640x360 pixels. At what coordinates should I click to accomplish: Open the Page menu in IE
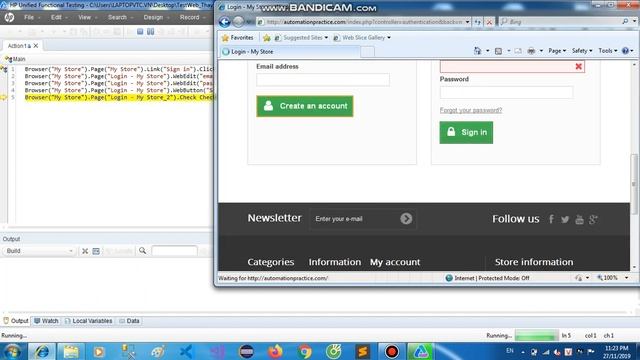click(x=557, y=51)
